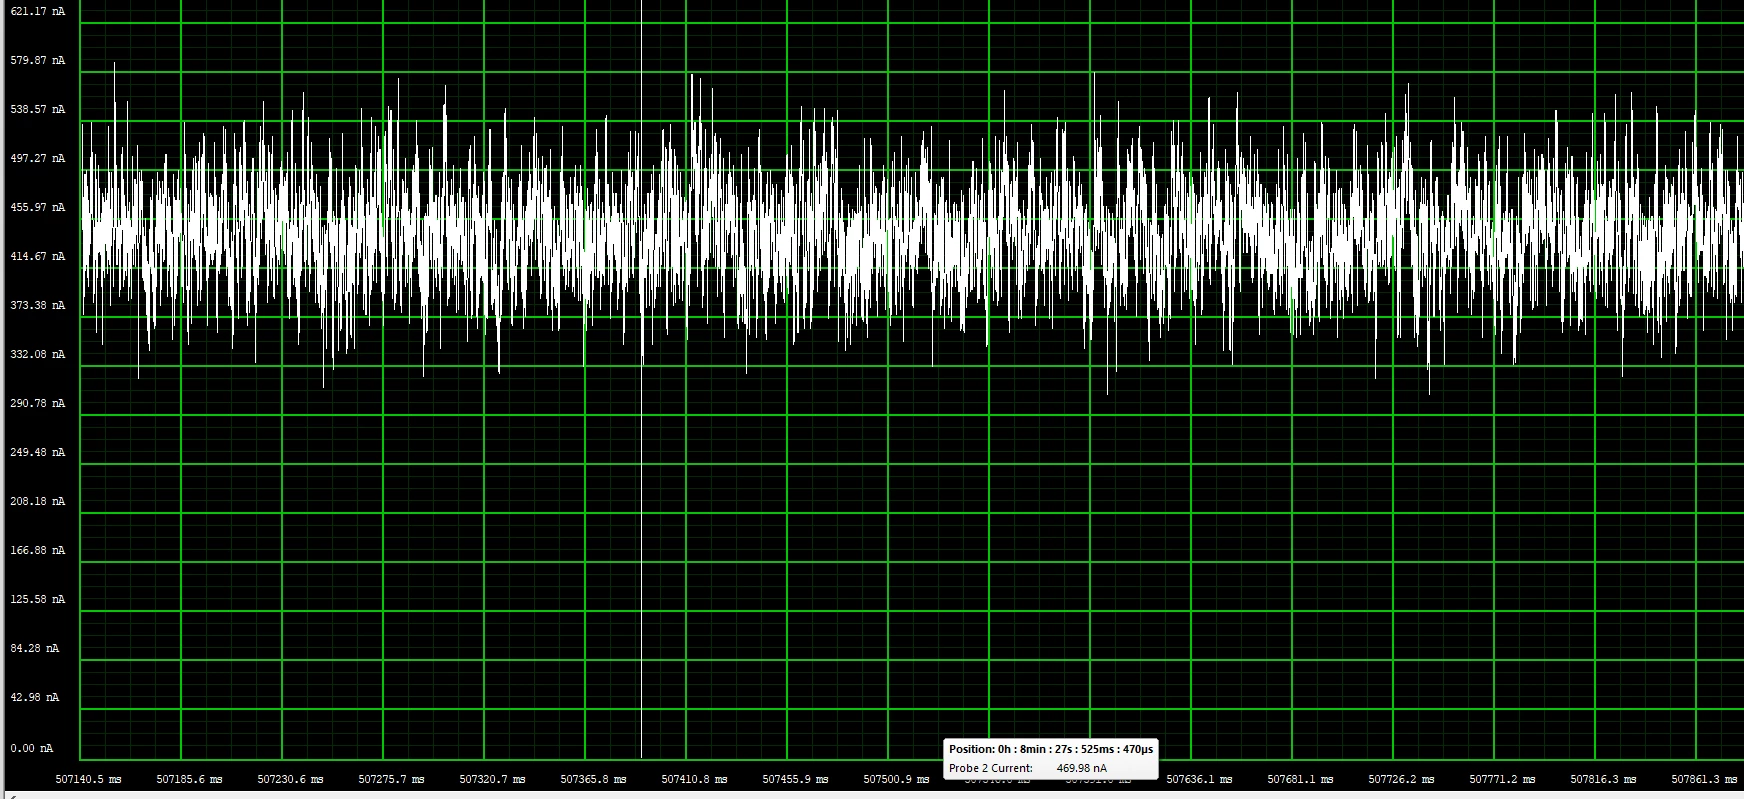Click the Position timestamp in the tooltip
This screenshot has height=799, width=1744.
click(x=1051, y=749)
